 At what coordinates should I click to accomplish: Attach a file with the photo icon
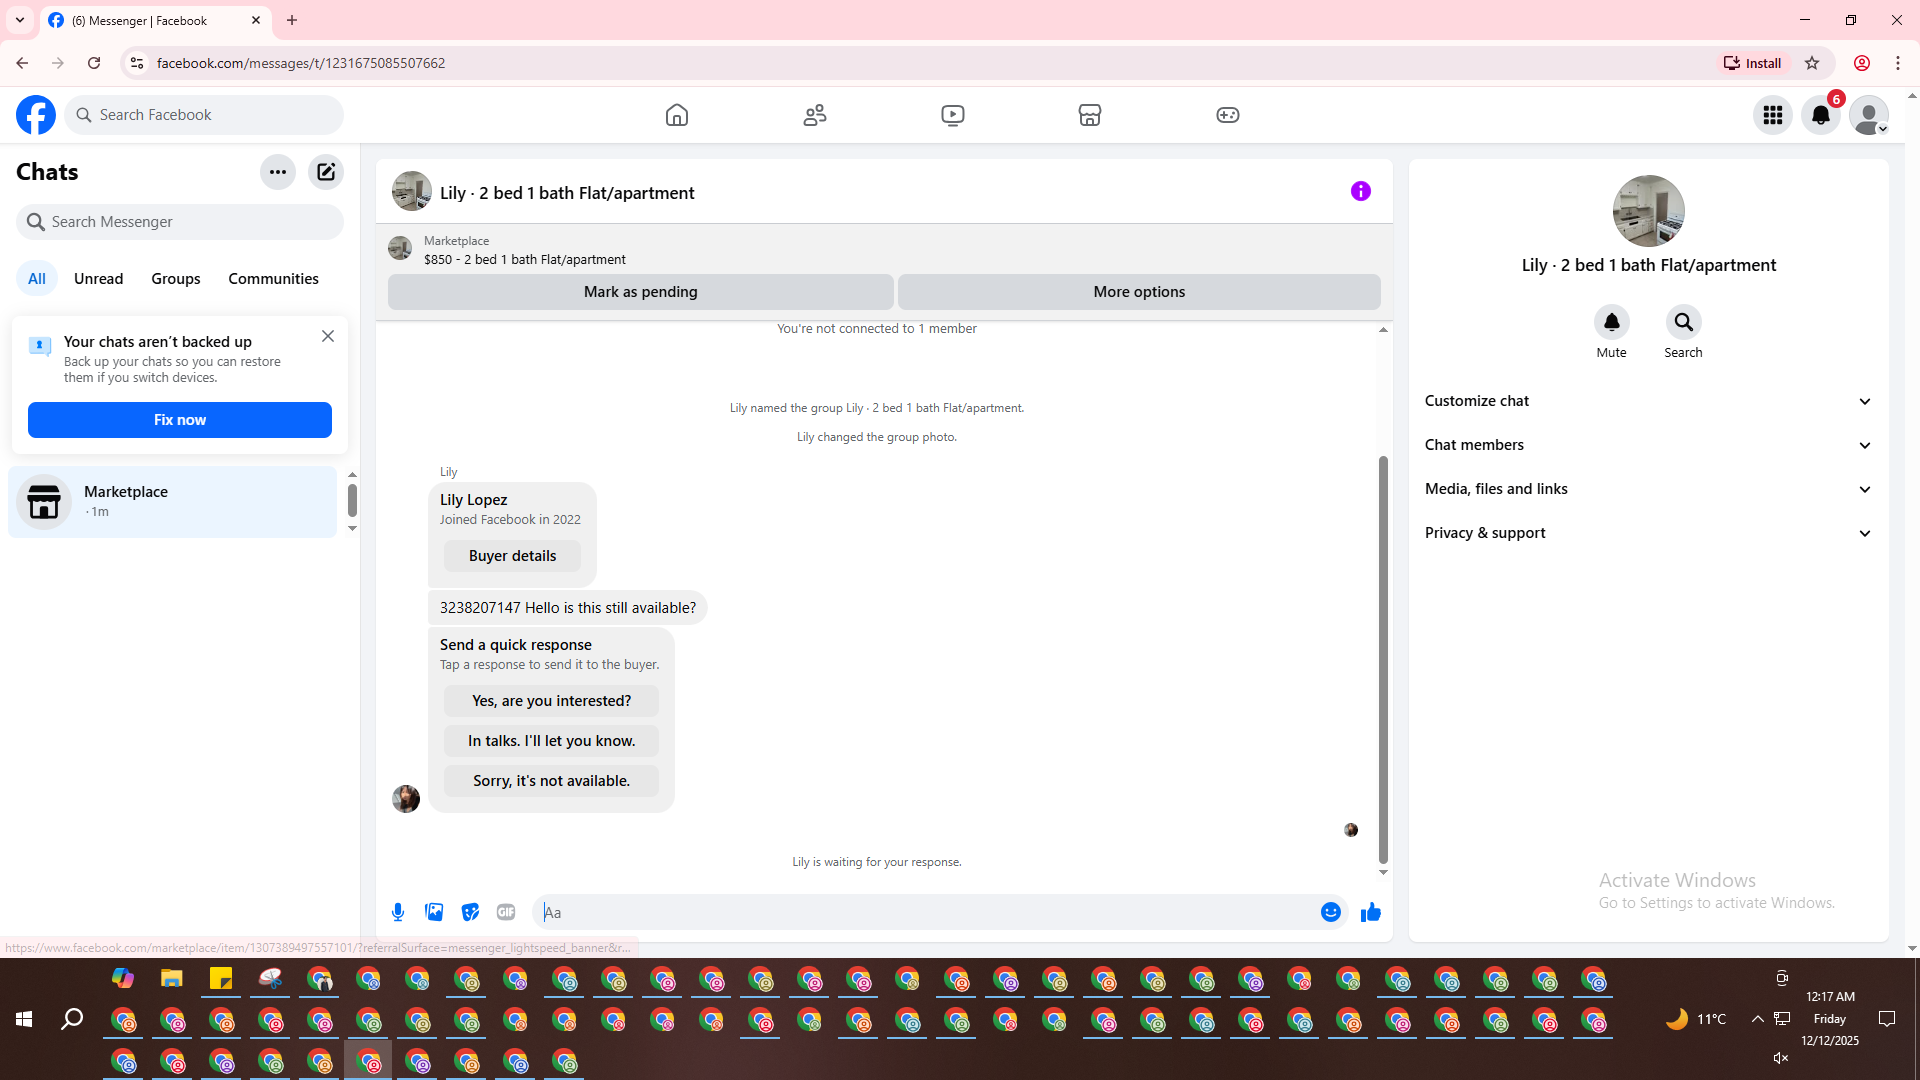434,912
